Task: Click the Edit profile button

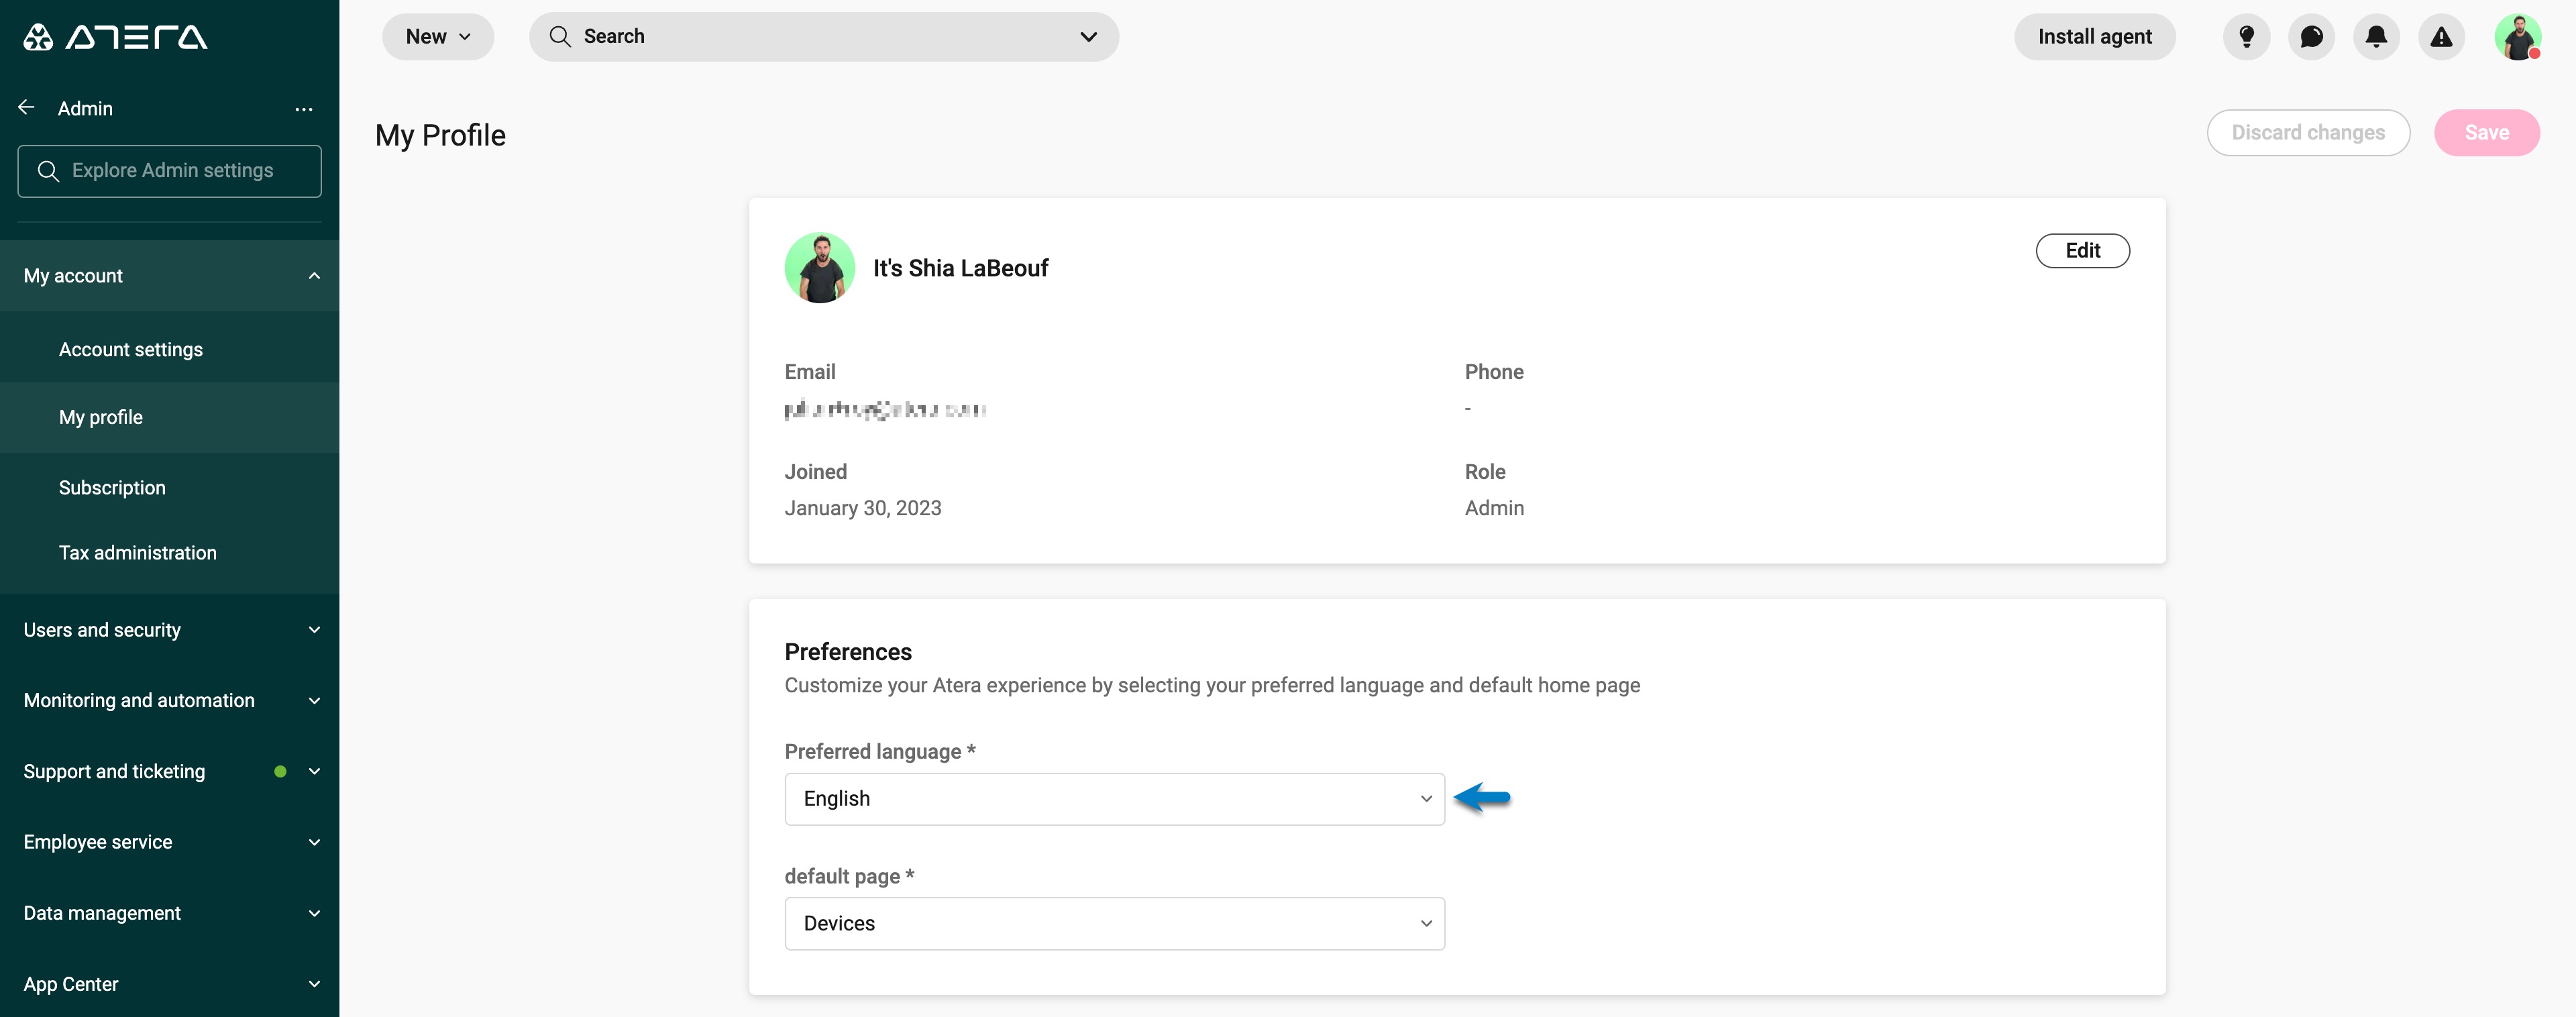Action: click(x=2082, y=251)
